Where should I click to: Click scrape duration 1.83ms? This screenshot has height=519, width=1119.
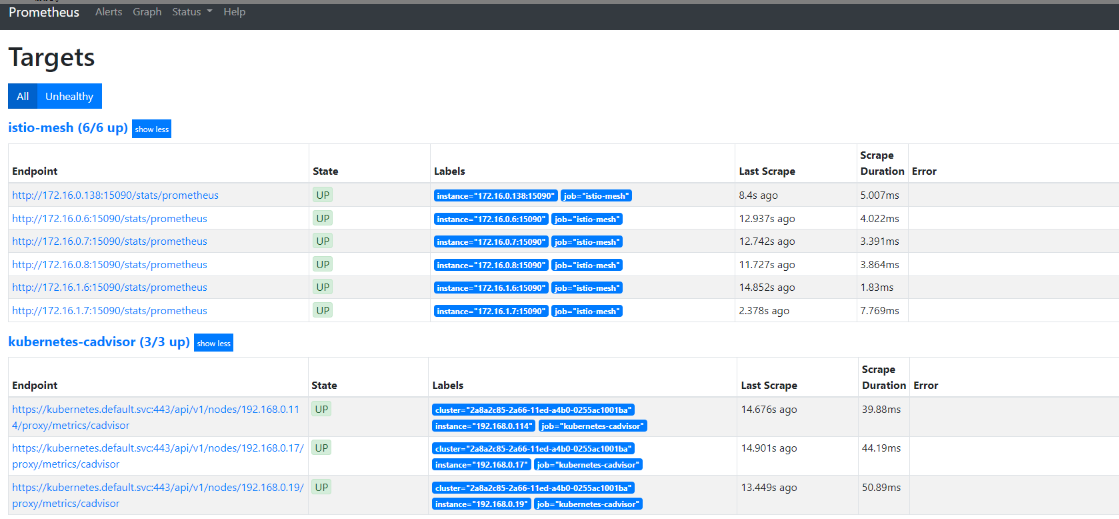[x=877, y=287]
